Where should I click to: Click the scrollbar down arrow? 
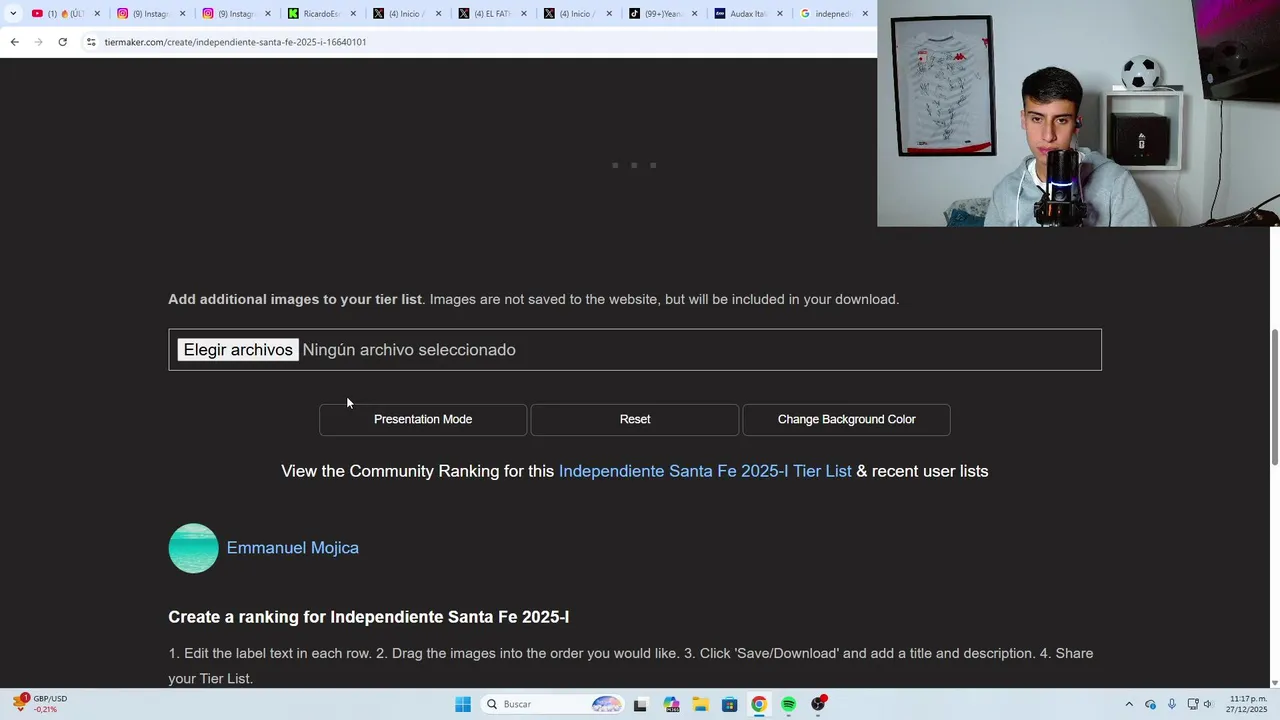1274,683
